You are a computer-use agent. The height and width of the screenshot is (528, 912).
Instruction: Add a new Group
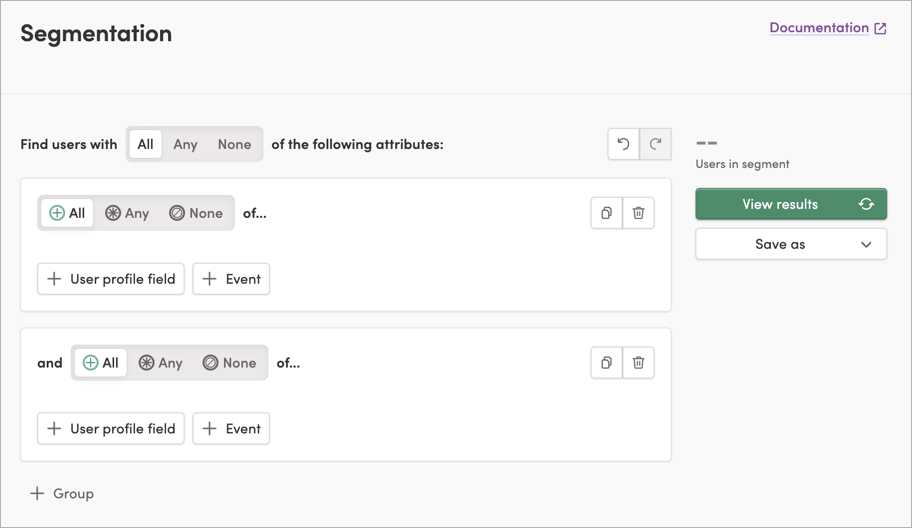(62, 493)
